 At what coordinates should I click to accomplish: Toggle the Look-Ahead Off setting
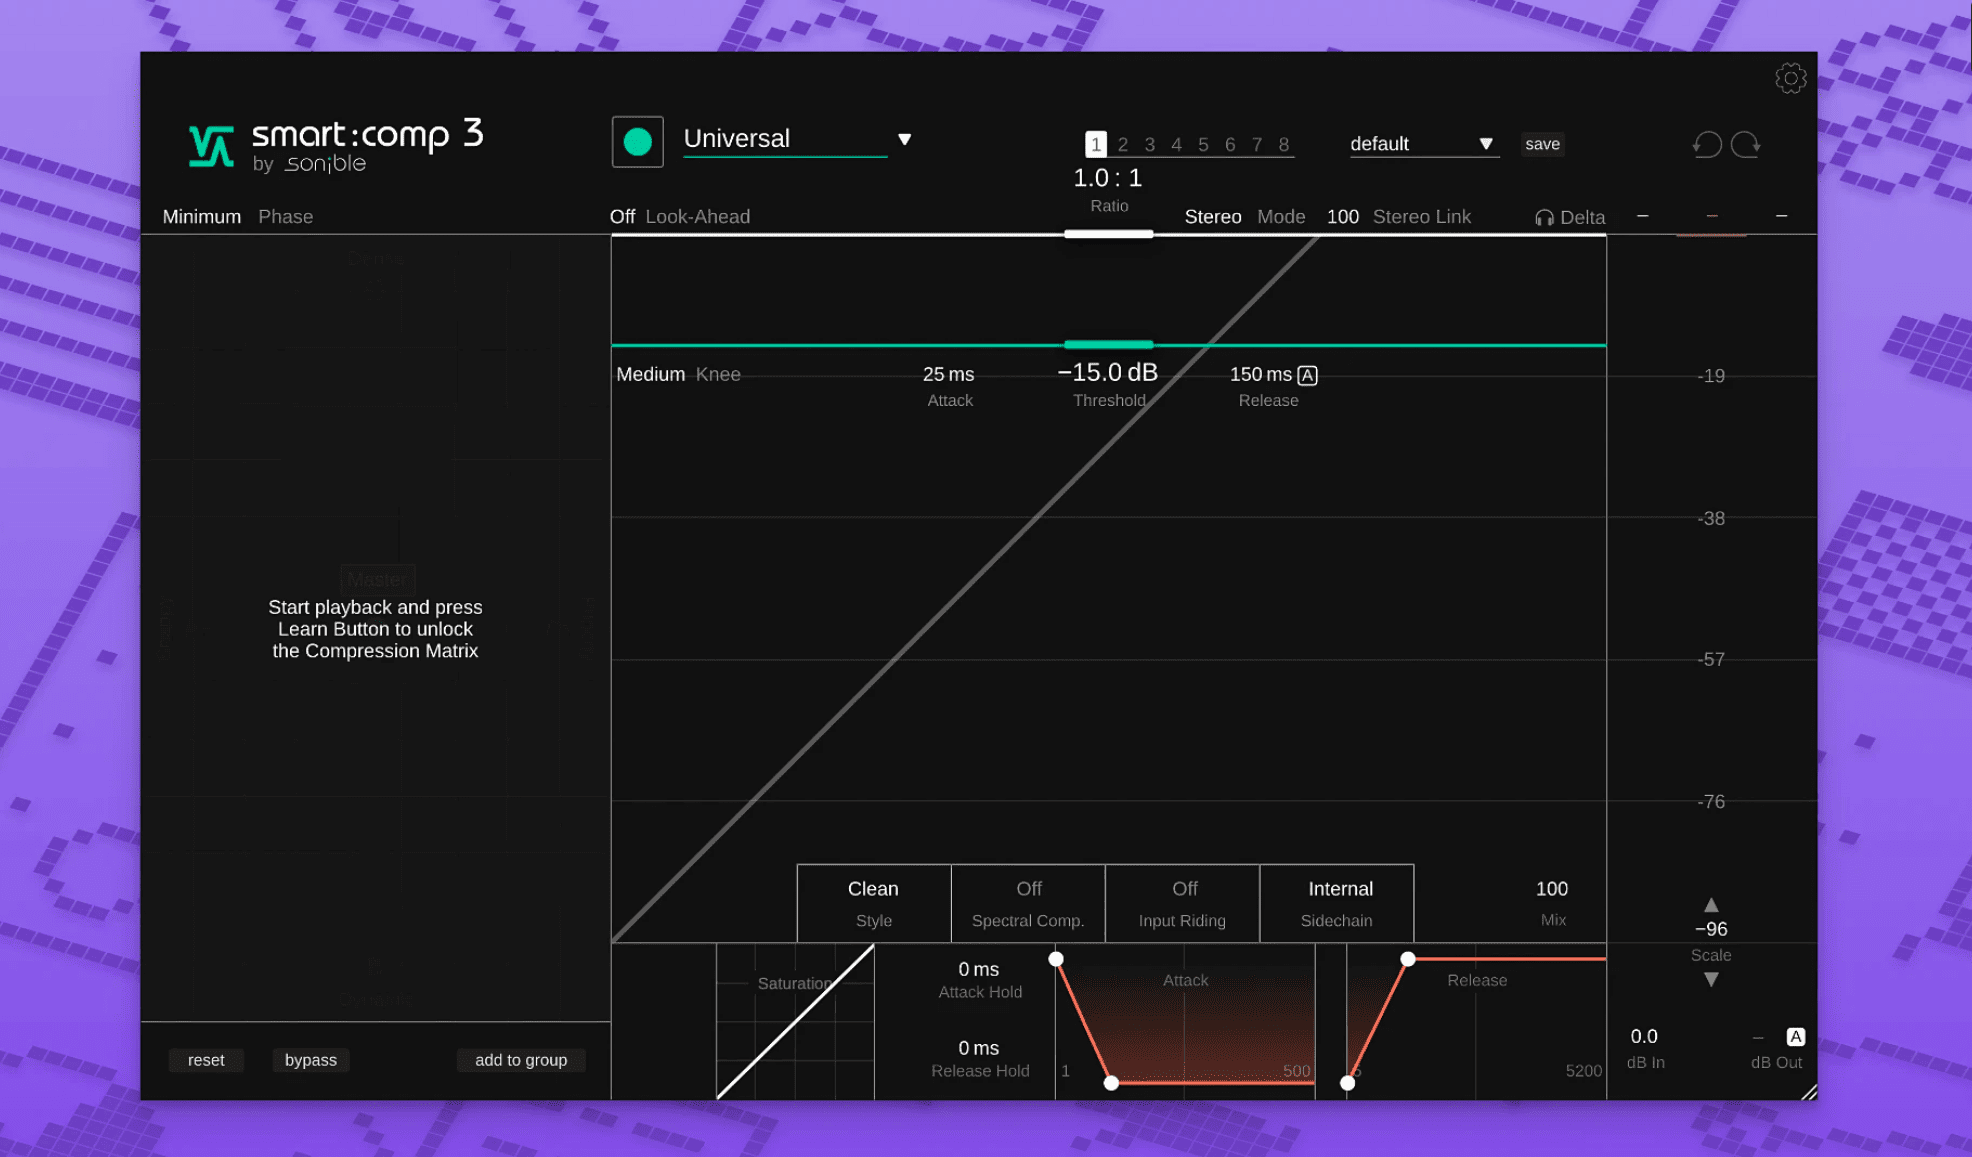680,217
